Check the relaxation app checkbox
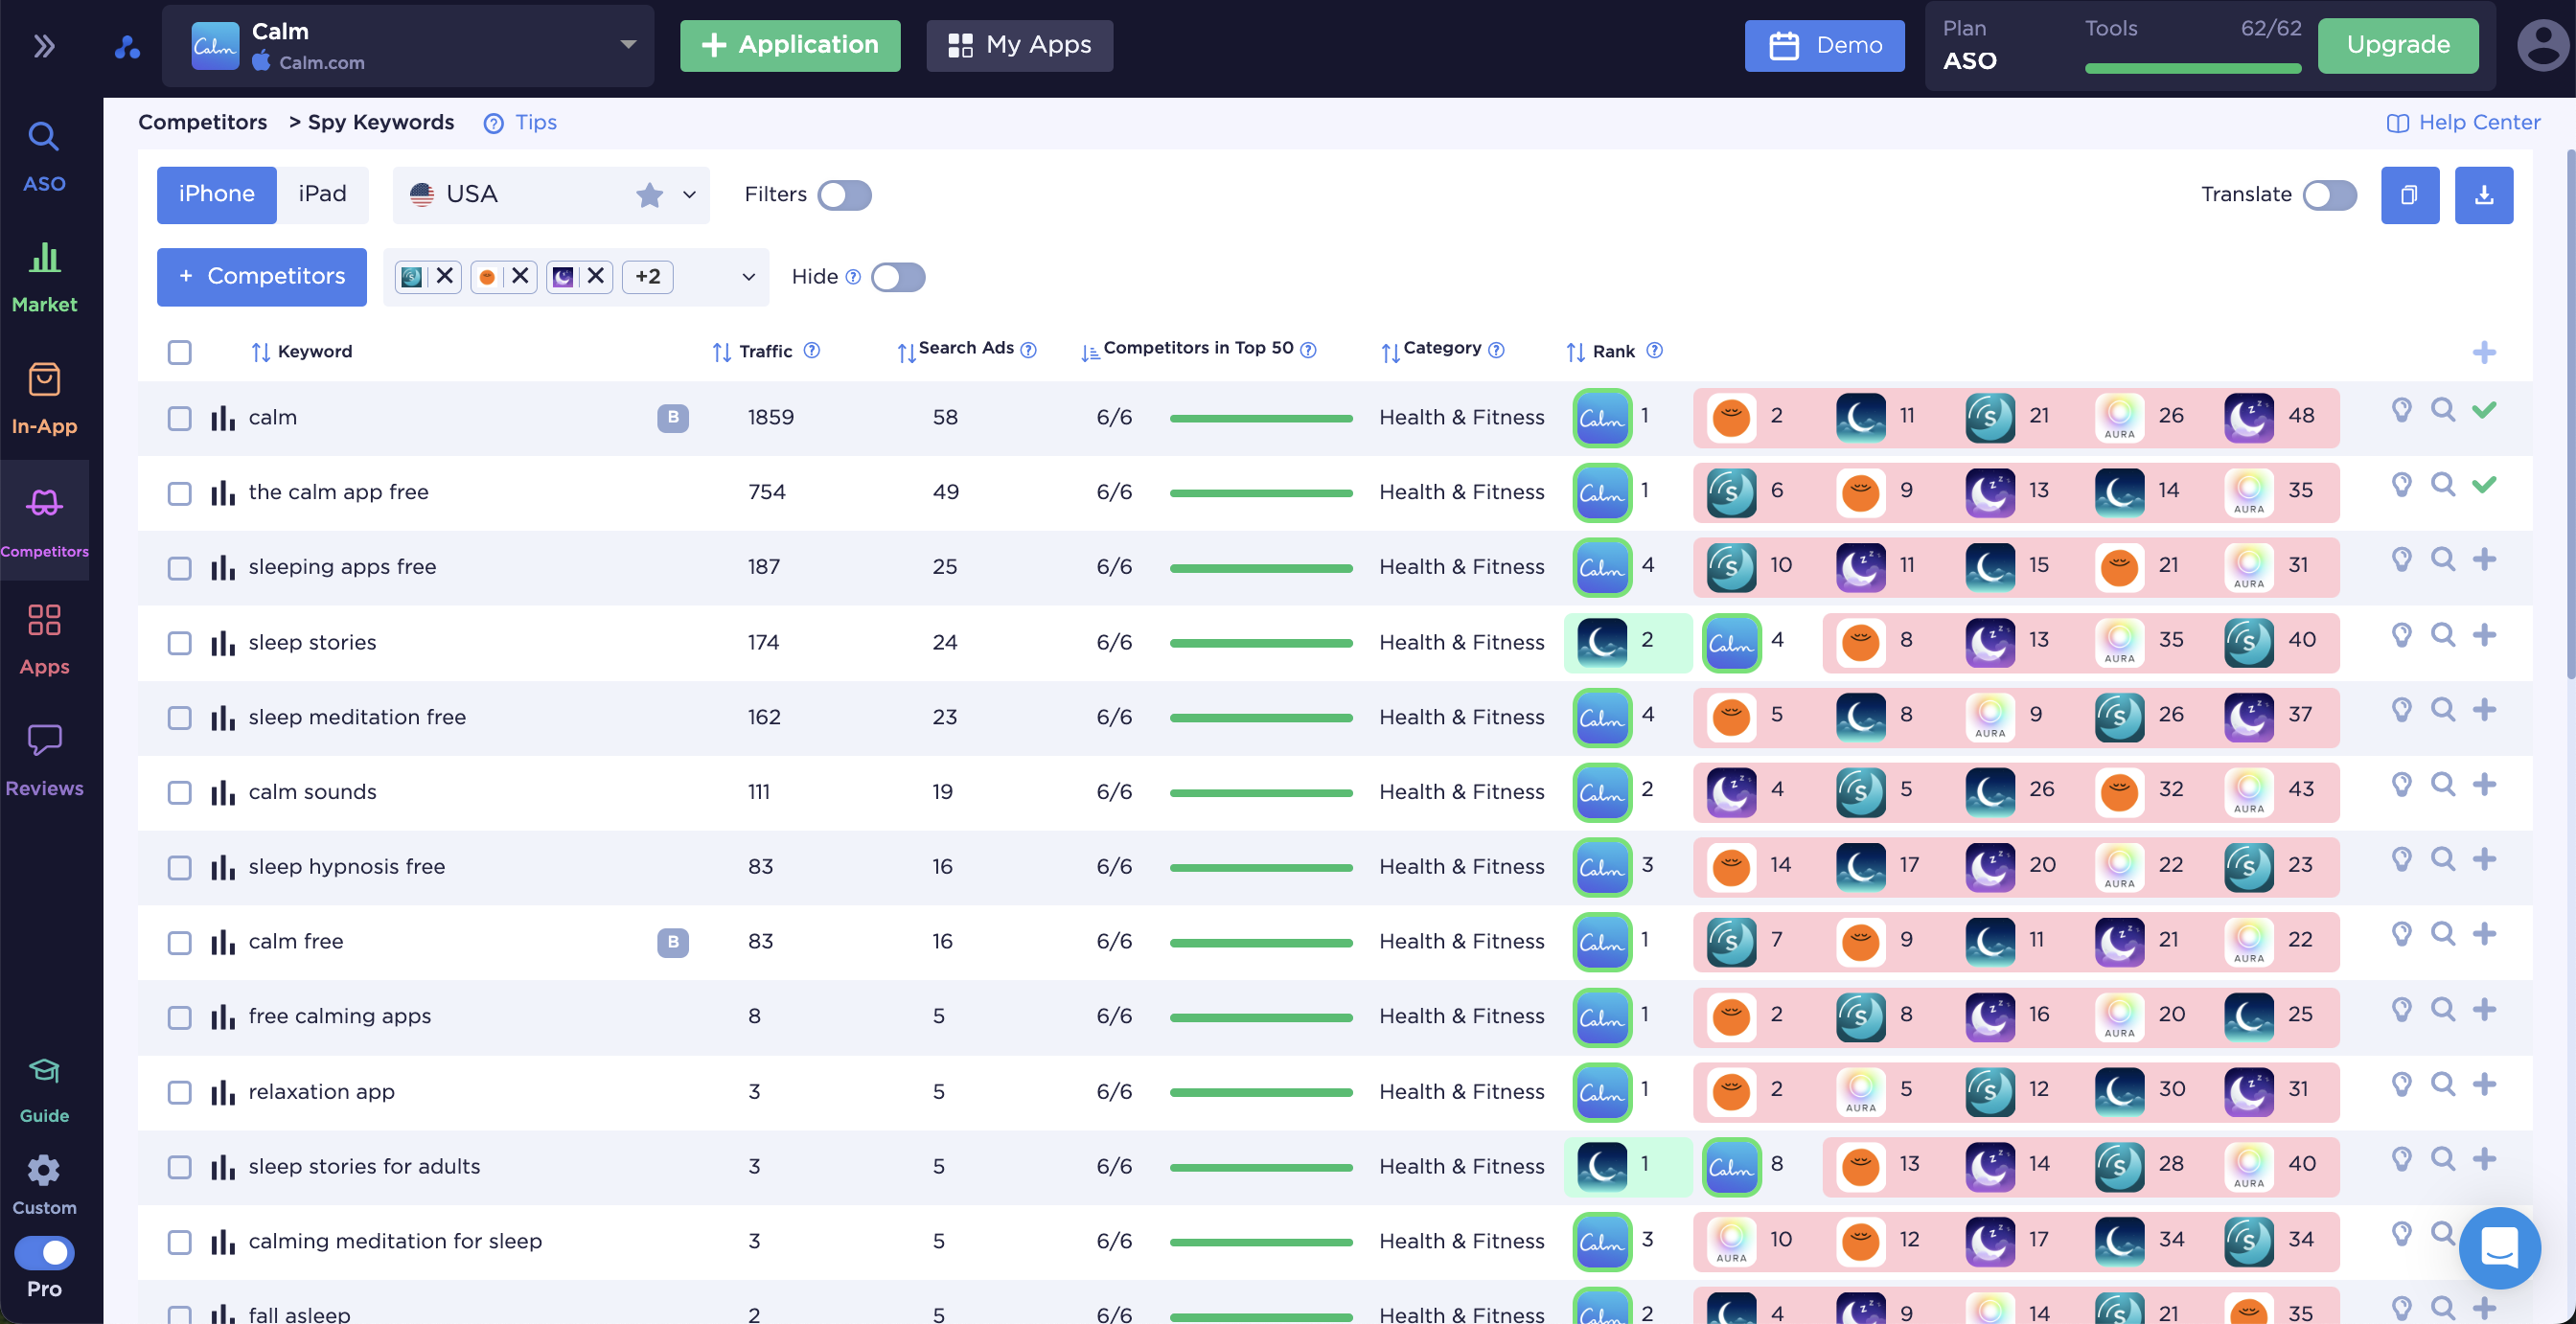The height and width of the screenshot is (1324, 2576). point(179,1092)
